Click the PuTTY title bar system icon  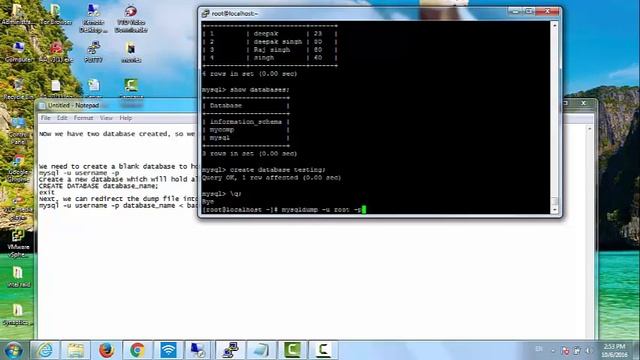click(x=205, y=13)
